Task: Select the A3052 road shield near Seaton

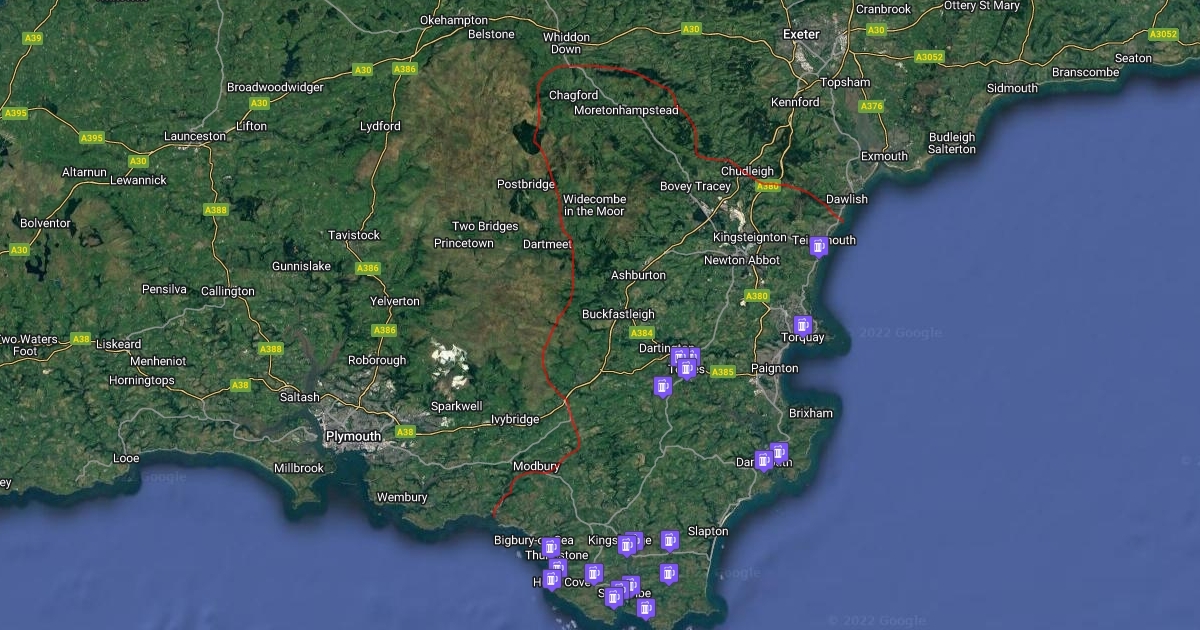Action: coord(1163,34)
